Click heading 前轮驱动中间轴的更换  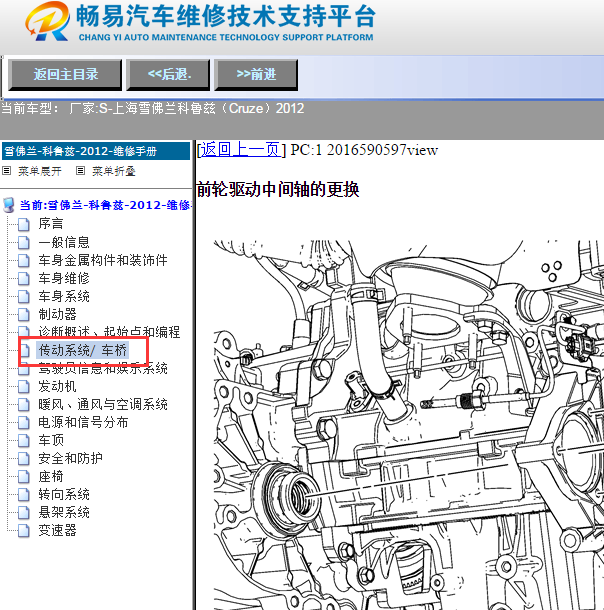(x=278, y=190)
